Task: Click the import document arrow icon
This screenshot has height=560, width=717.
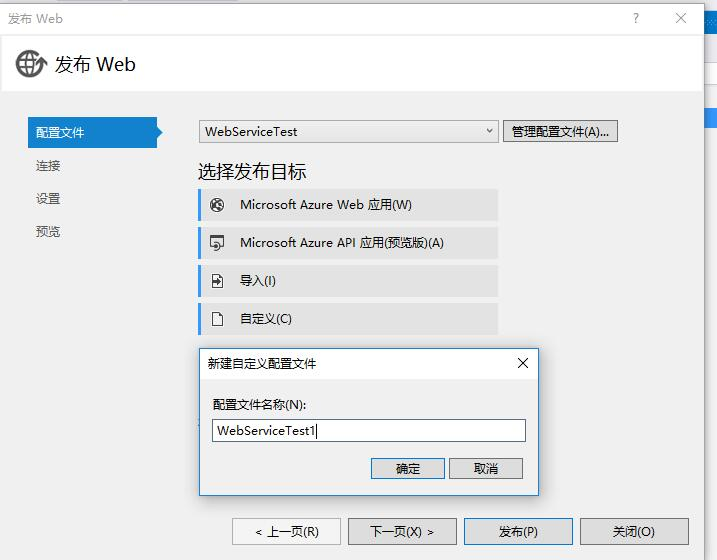Action: pos(217,281)
